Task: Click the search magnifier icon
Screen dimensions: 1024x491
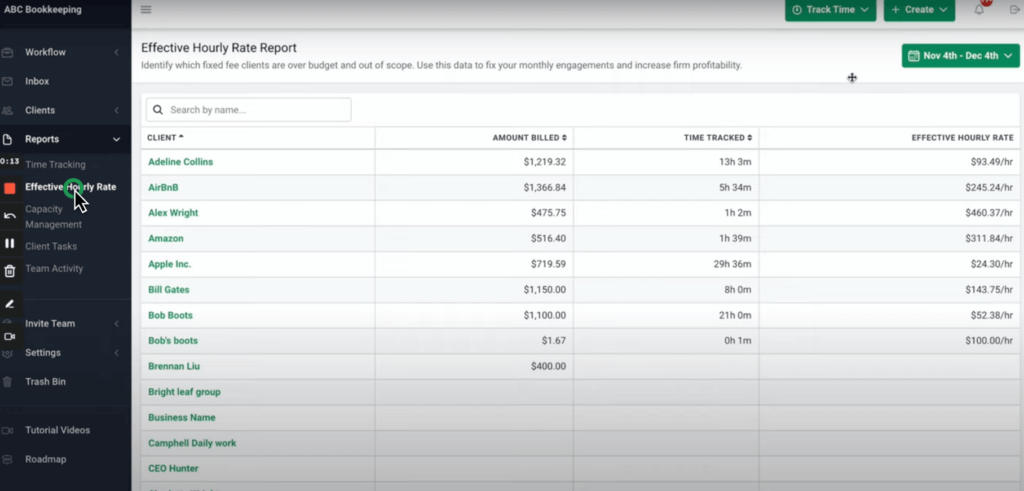Action: coord(158,110)
